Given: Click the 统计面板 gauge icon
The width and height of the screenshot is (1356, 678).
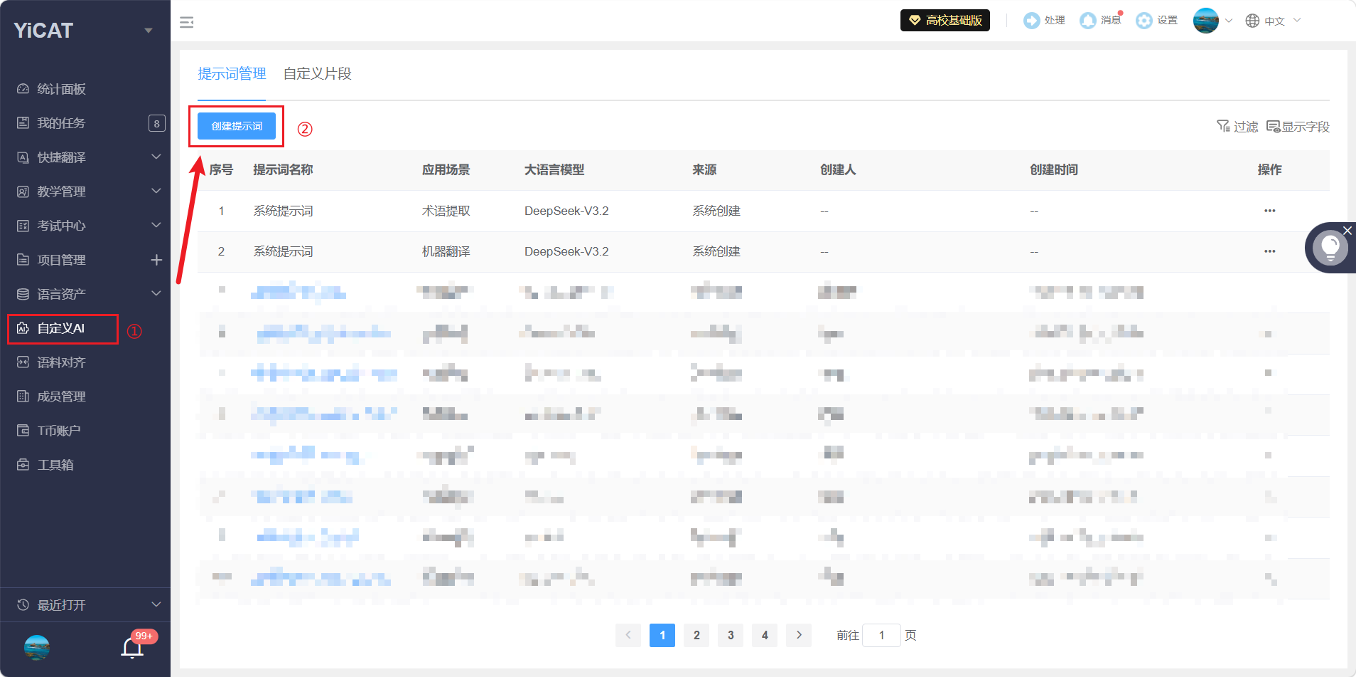Looking at the screenshot, I should 23,89.
